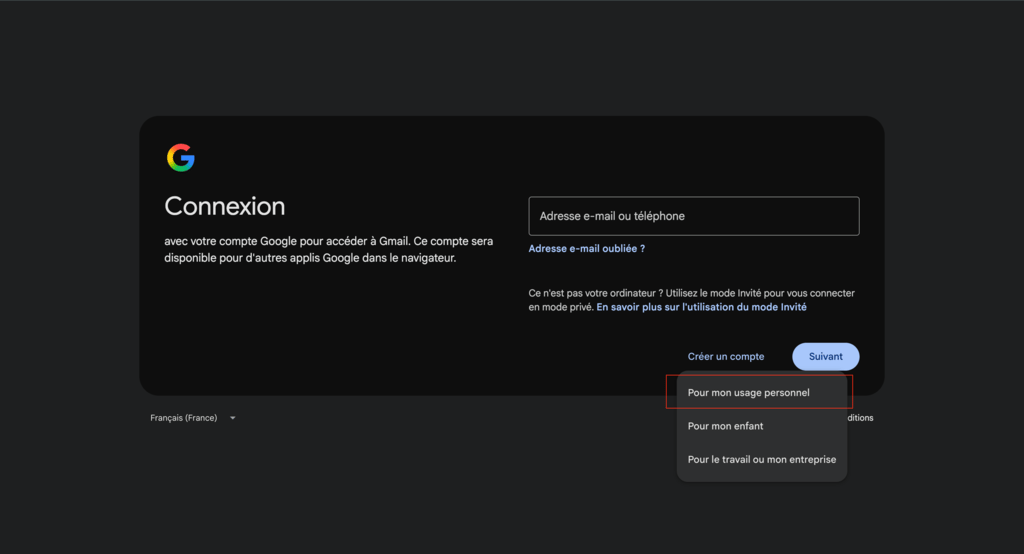Viewport: 1024px width, 554px height.
Task: Click the language dropdown arrow icon
Action: (232, 418)
